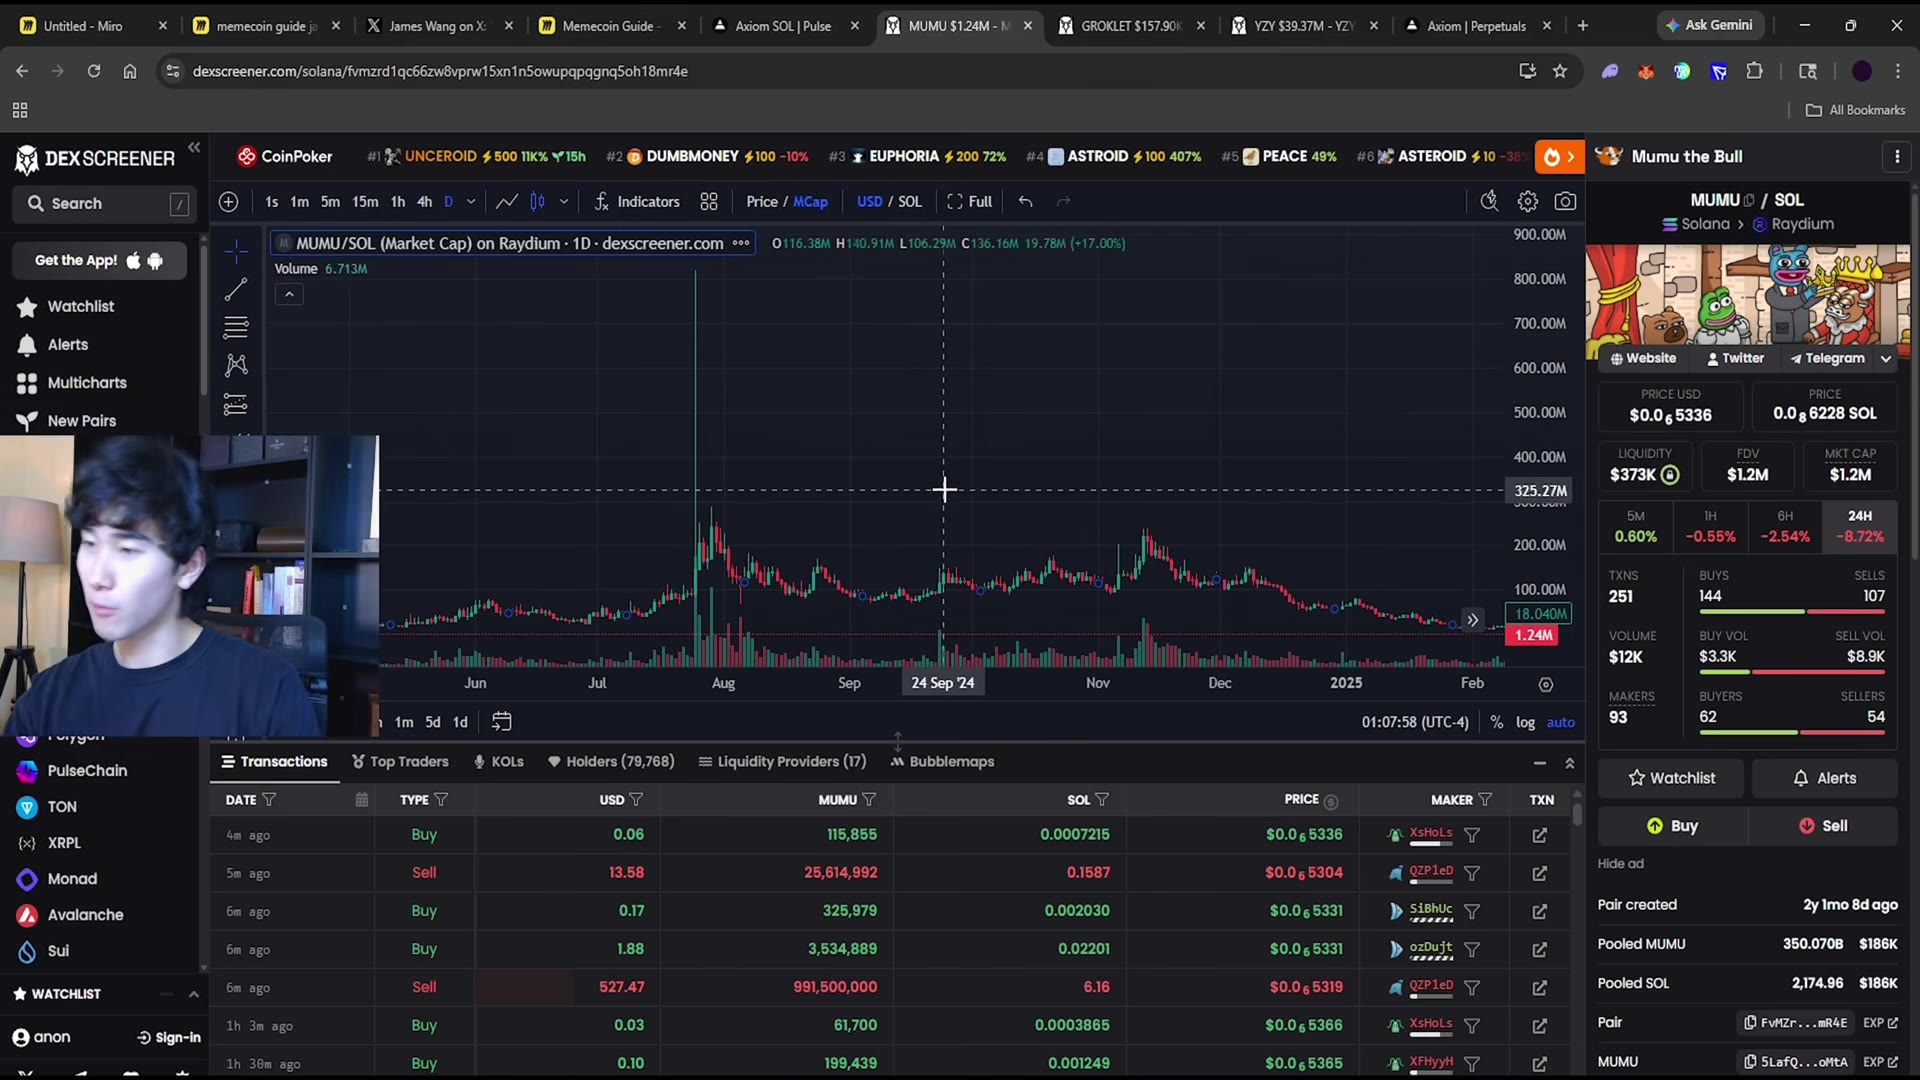Toggle percentage scale on chart

click(x=1497, y=722)
